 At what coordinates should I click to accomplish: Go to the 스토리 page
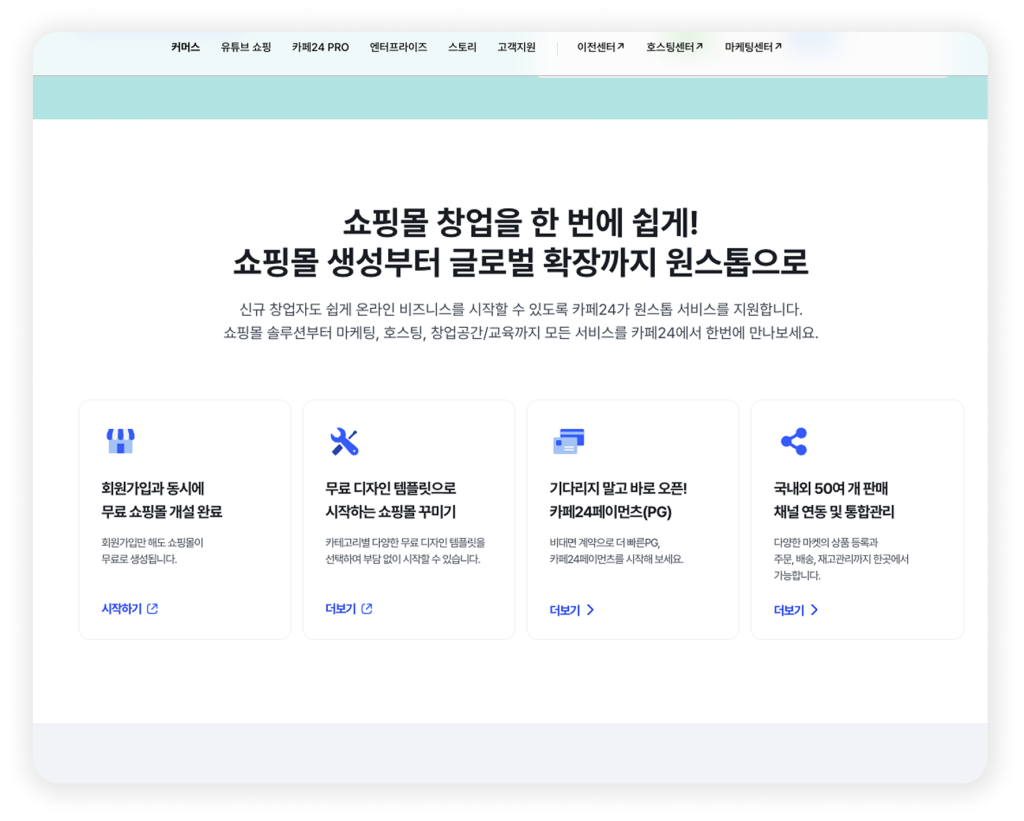463,46
